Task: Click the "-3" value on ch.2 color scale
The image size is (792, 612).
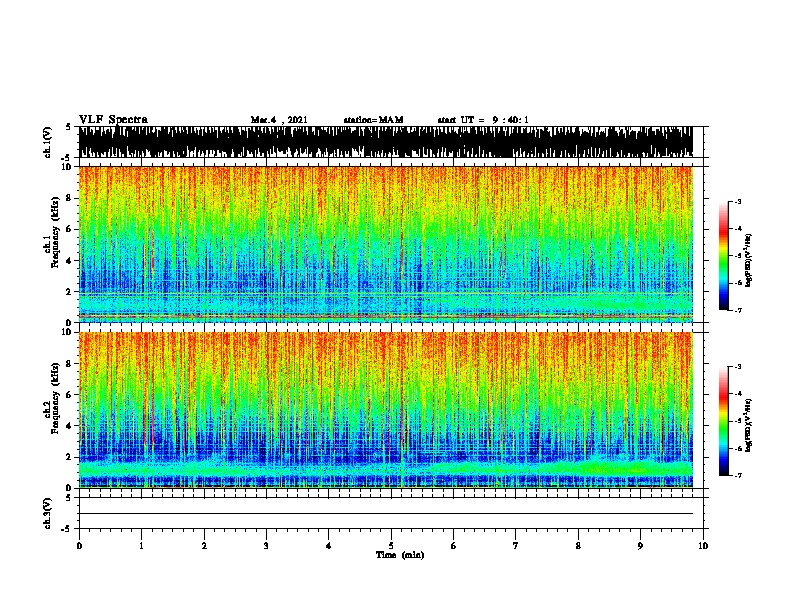Action: click(x=738, y=367)
